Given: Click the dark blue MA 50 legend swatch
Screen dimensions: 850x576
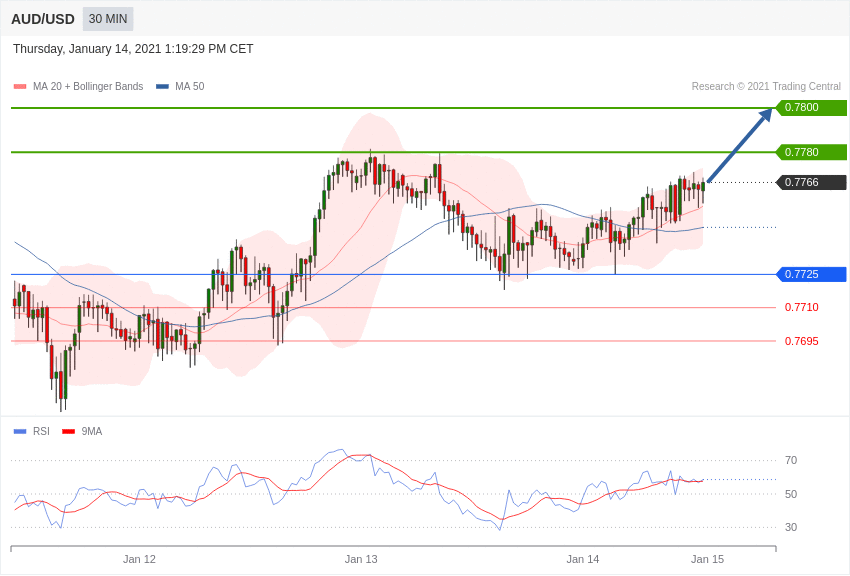Looking at the screenshot, I should coord(162,87).
